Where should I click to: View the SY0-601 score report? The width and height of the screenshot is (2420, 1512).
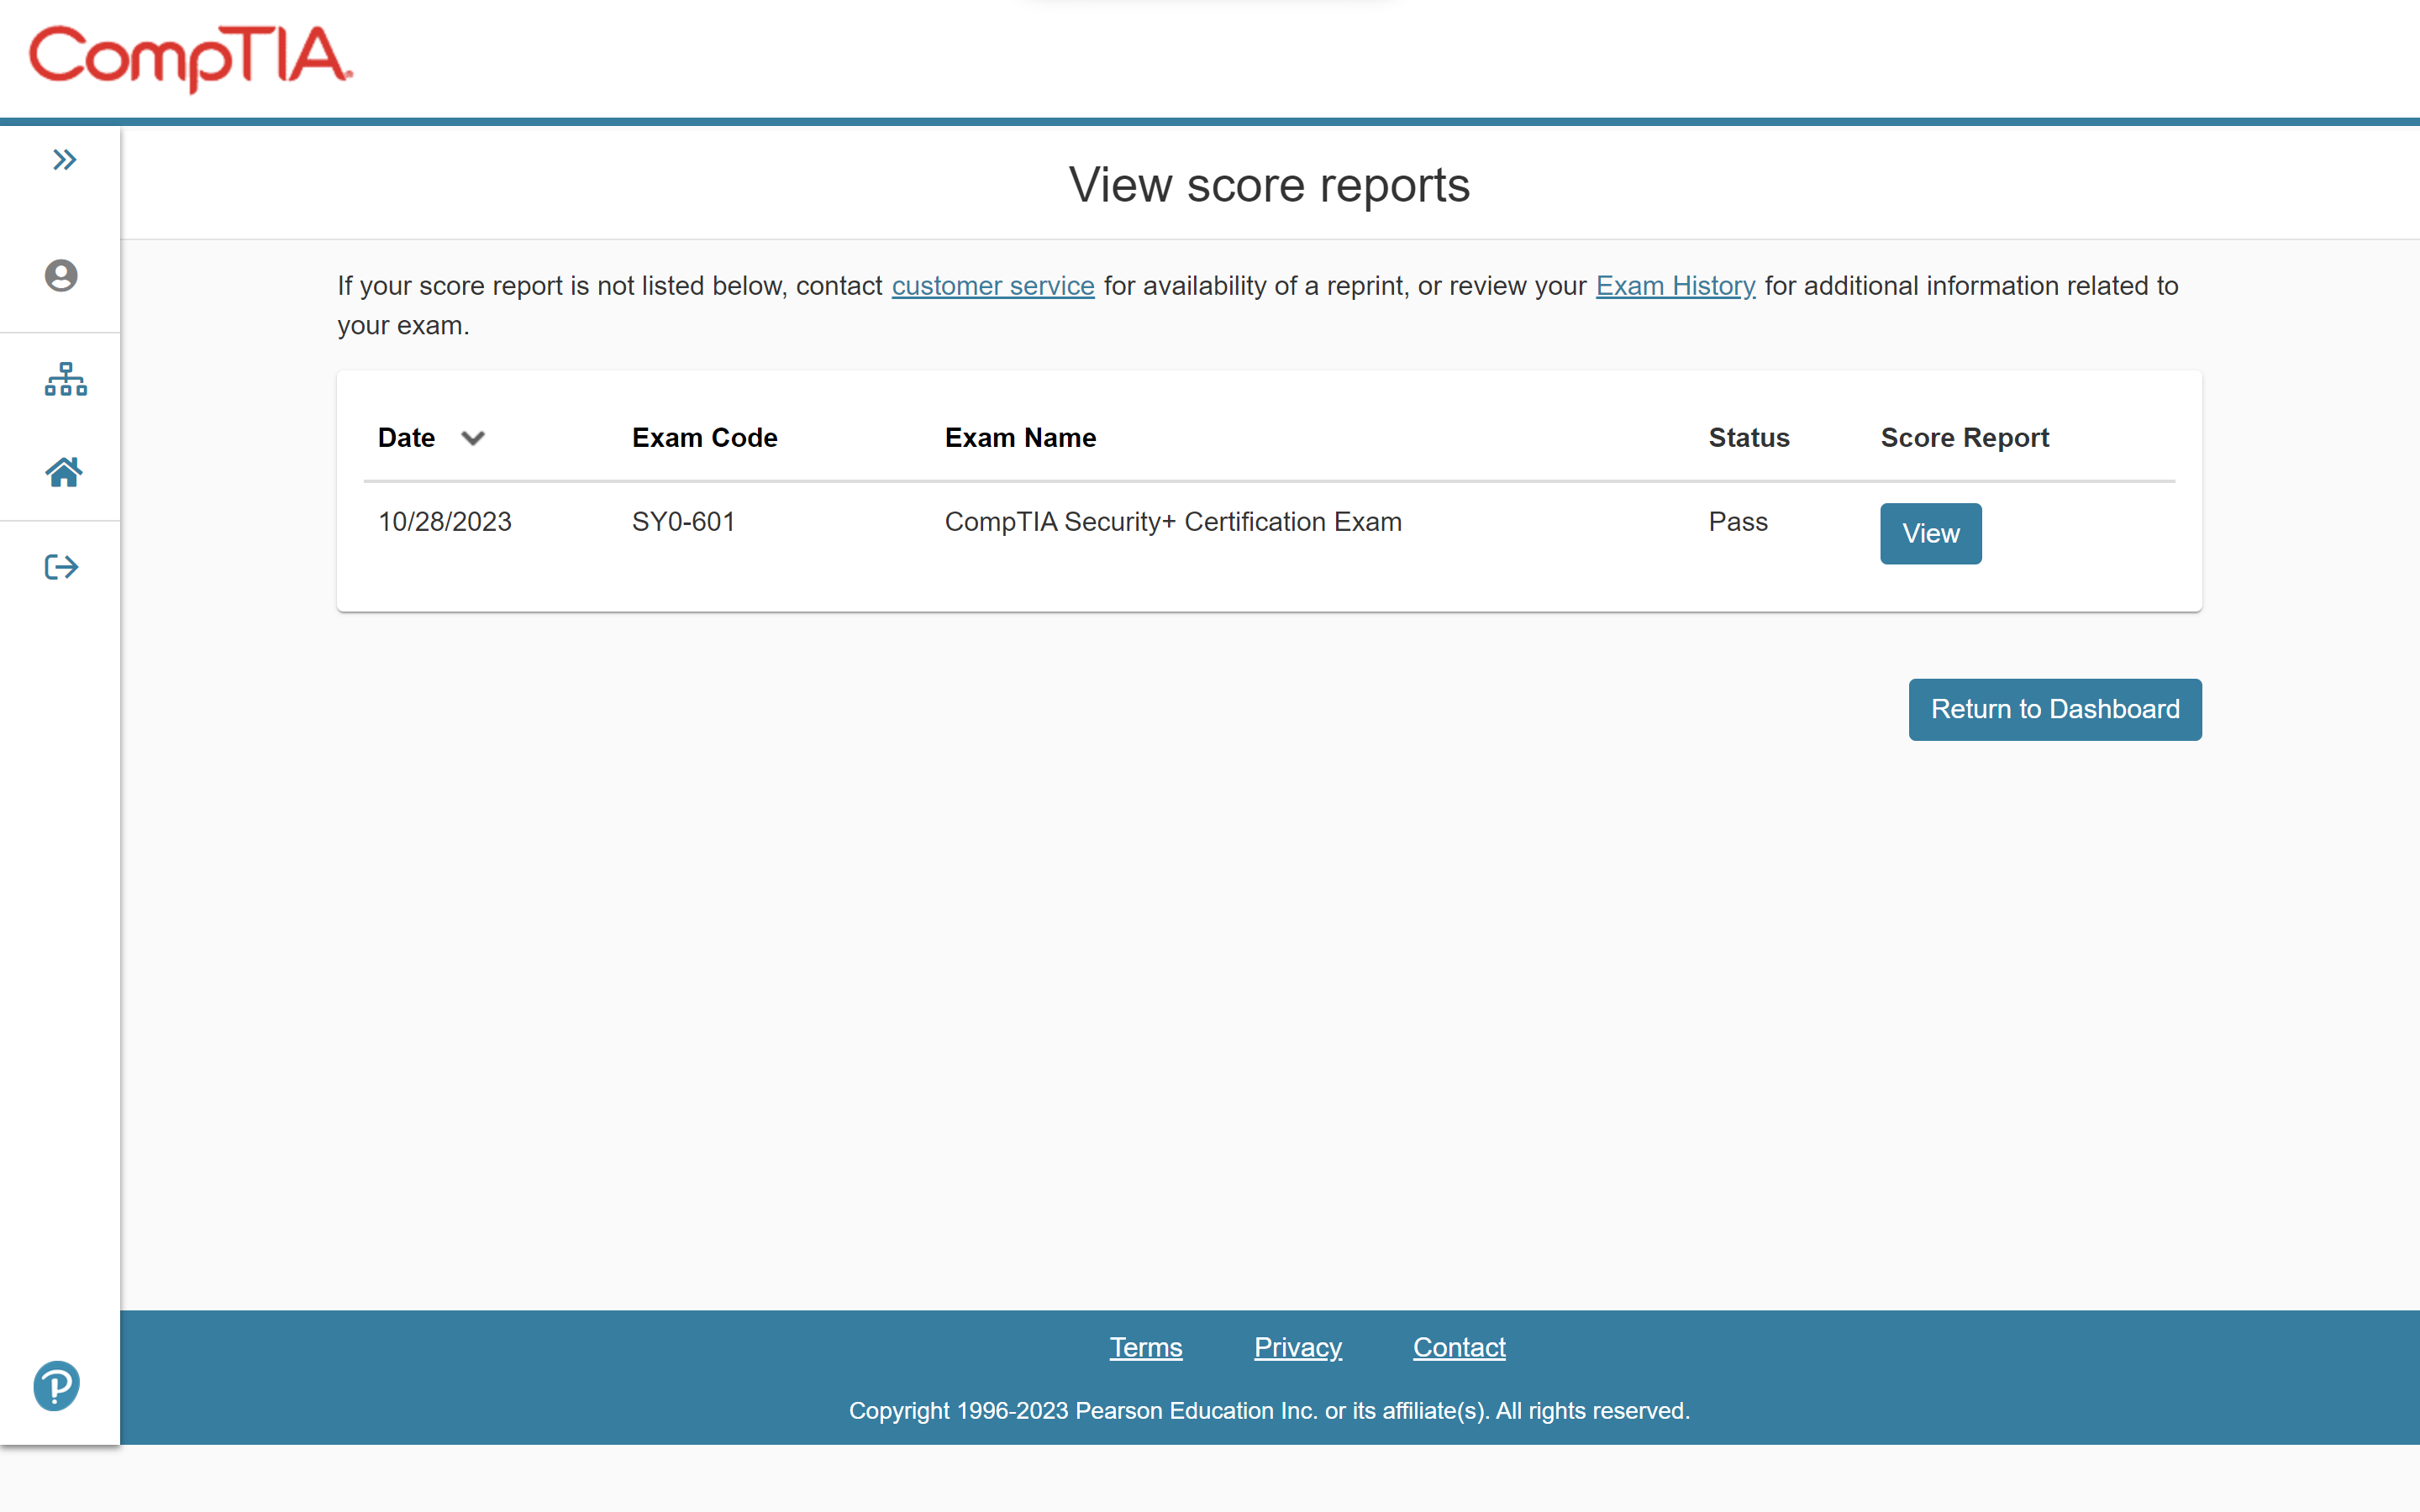pyautogui.click(x=1930, y=534)
